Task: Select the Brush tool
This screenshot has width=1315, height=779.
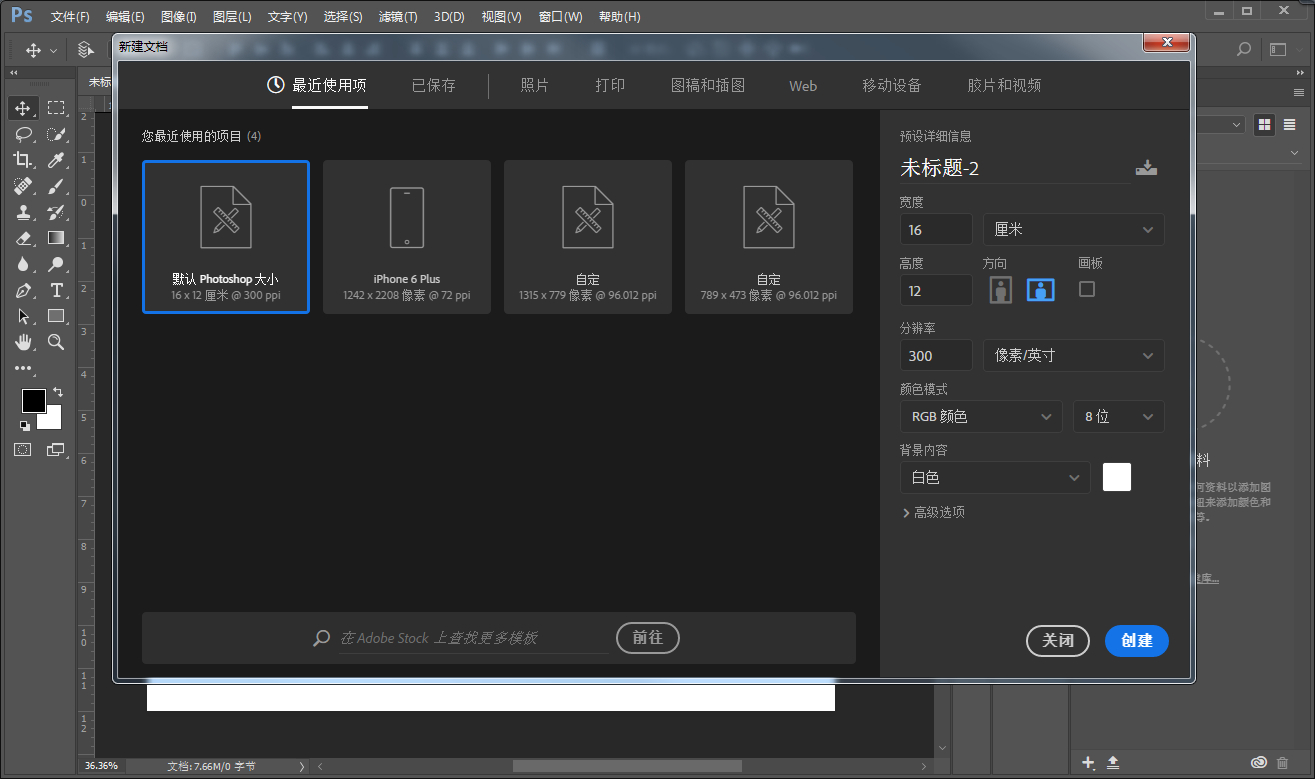Action: click(56, 186)
